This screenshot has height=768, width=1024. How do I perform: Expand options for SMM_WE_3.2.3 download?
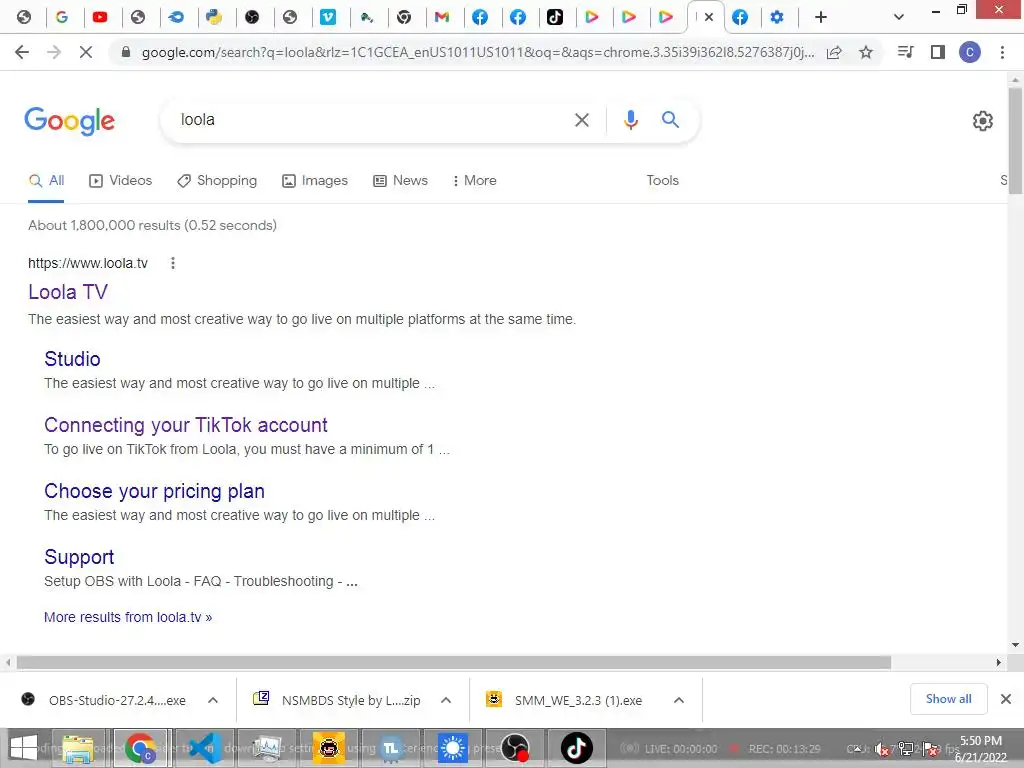tap(679, 700)
